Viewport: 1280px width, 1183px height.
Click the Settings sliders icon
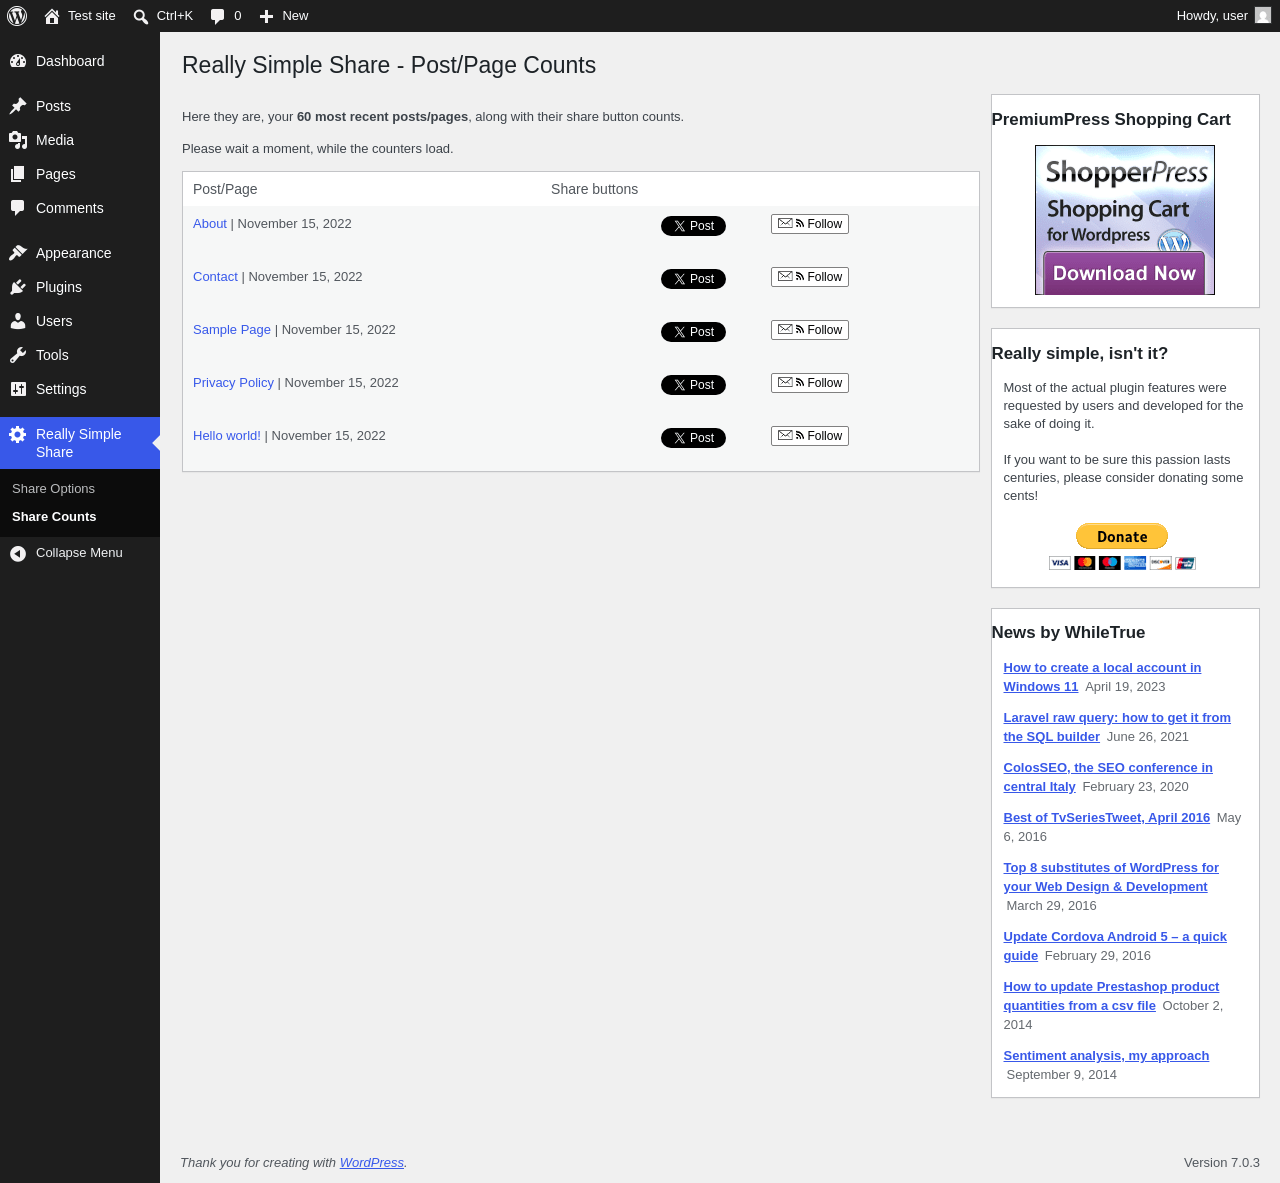pos(18,389)
